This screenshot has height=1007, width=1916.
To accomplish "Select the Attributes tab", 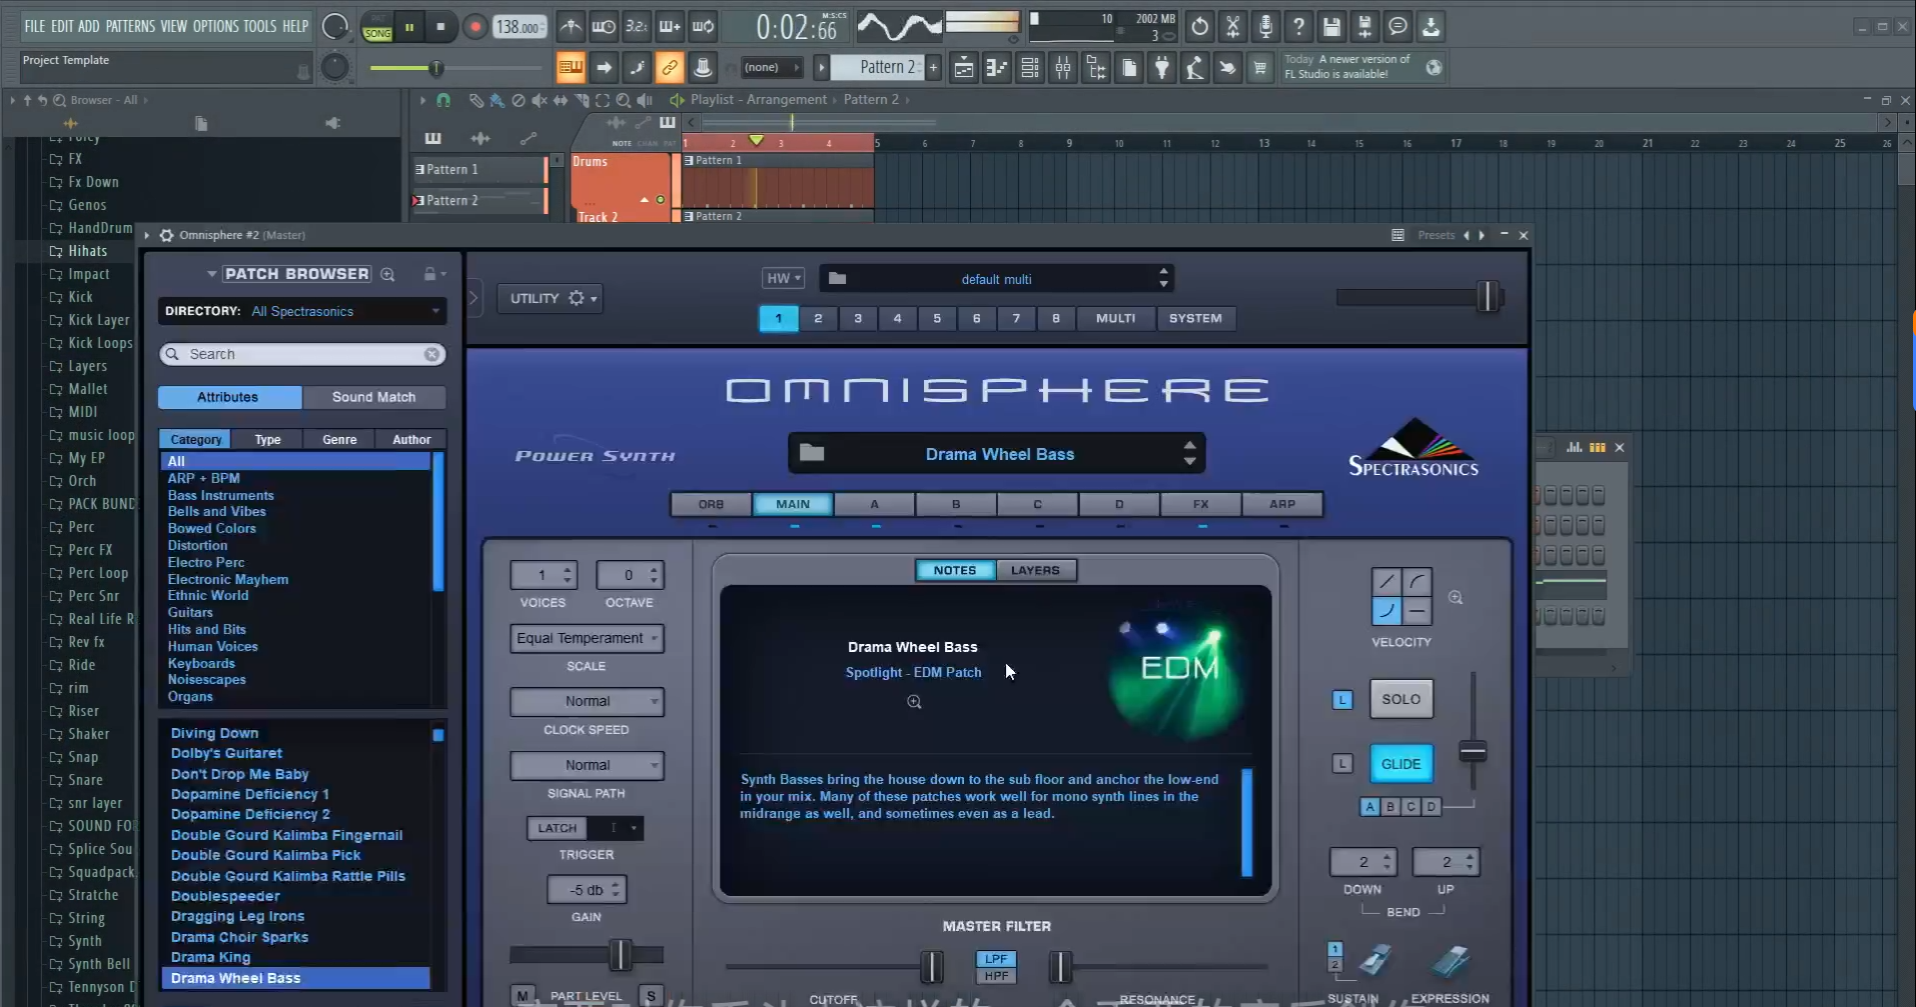I will pyautogui.click(x=228, y=397).
